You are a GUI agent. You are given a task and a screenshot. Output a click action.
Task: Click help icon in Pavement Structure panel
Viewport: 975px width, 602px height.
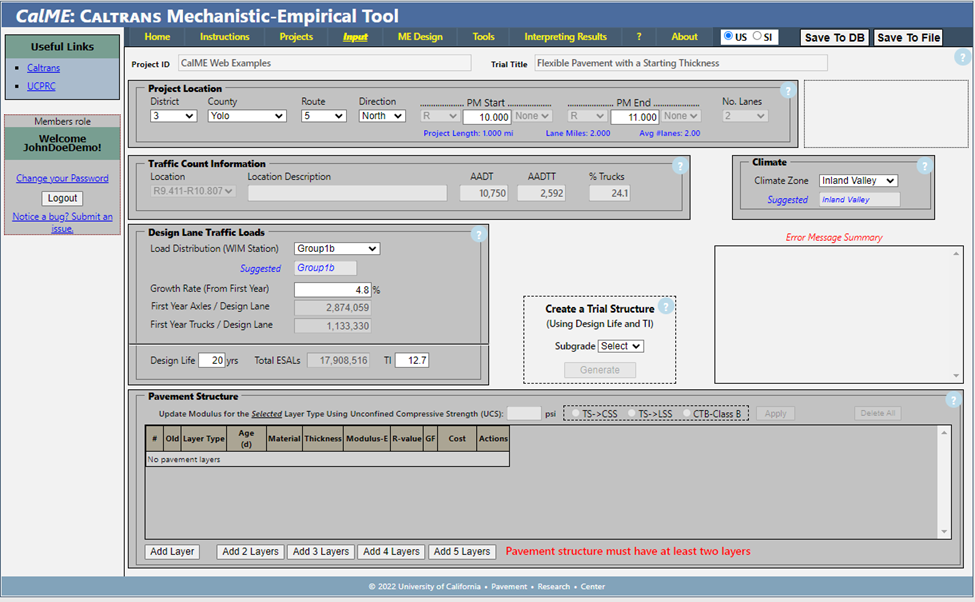954,399
